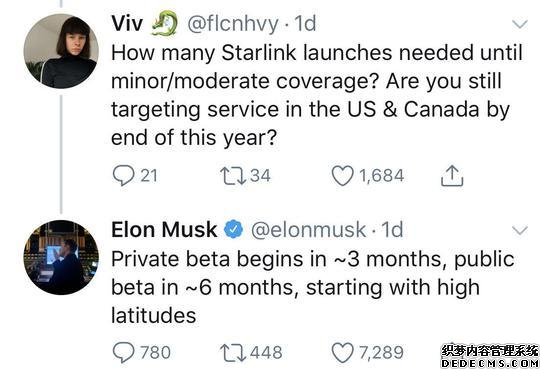This screenshot has height=378, width=550.
Task: Open Viv's profile picture
Action: click(61, 51)
